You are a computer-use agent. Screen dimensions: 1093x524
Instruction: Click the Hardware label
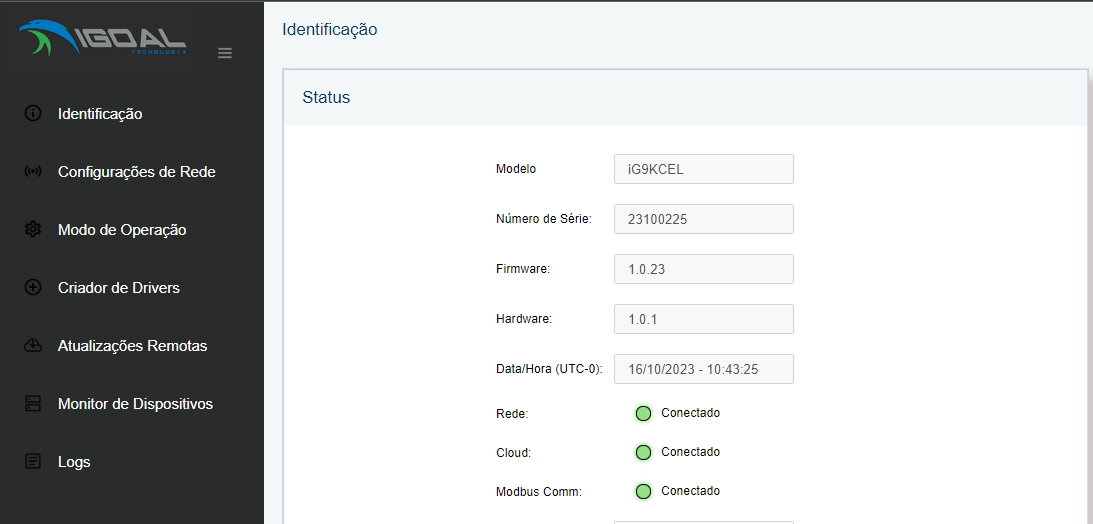point(524,319)
